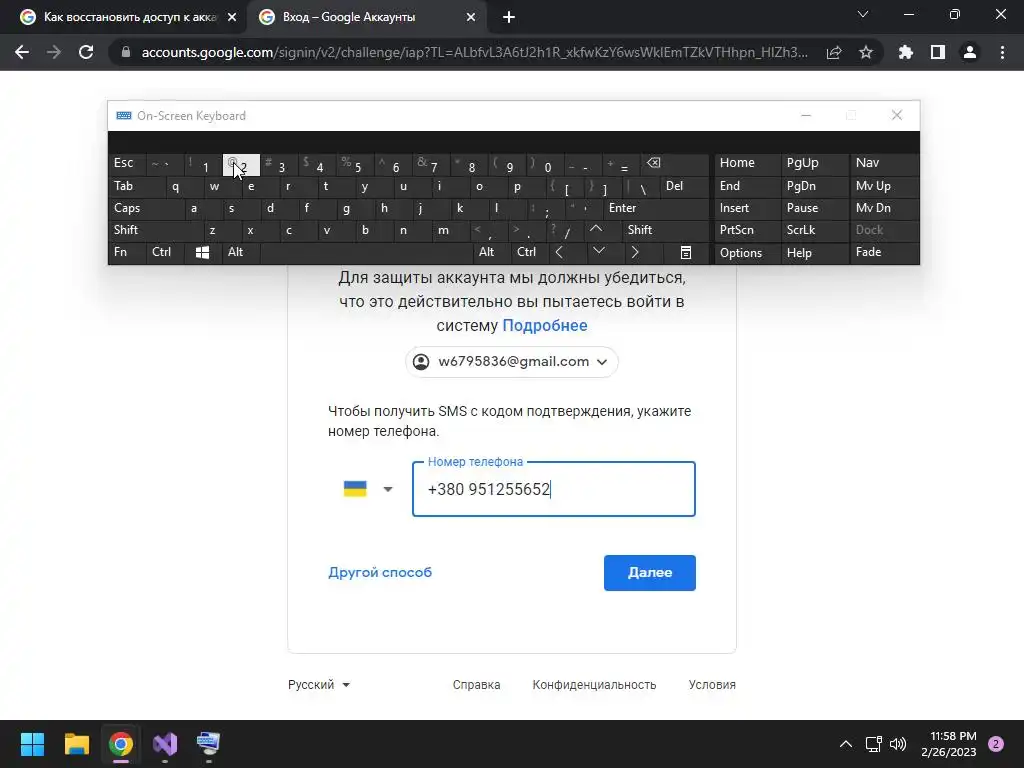Viewport: 1024px width, 768px height.
Task: Open Windows Start menu
Action: click(x=33, y=744)
